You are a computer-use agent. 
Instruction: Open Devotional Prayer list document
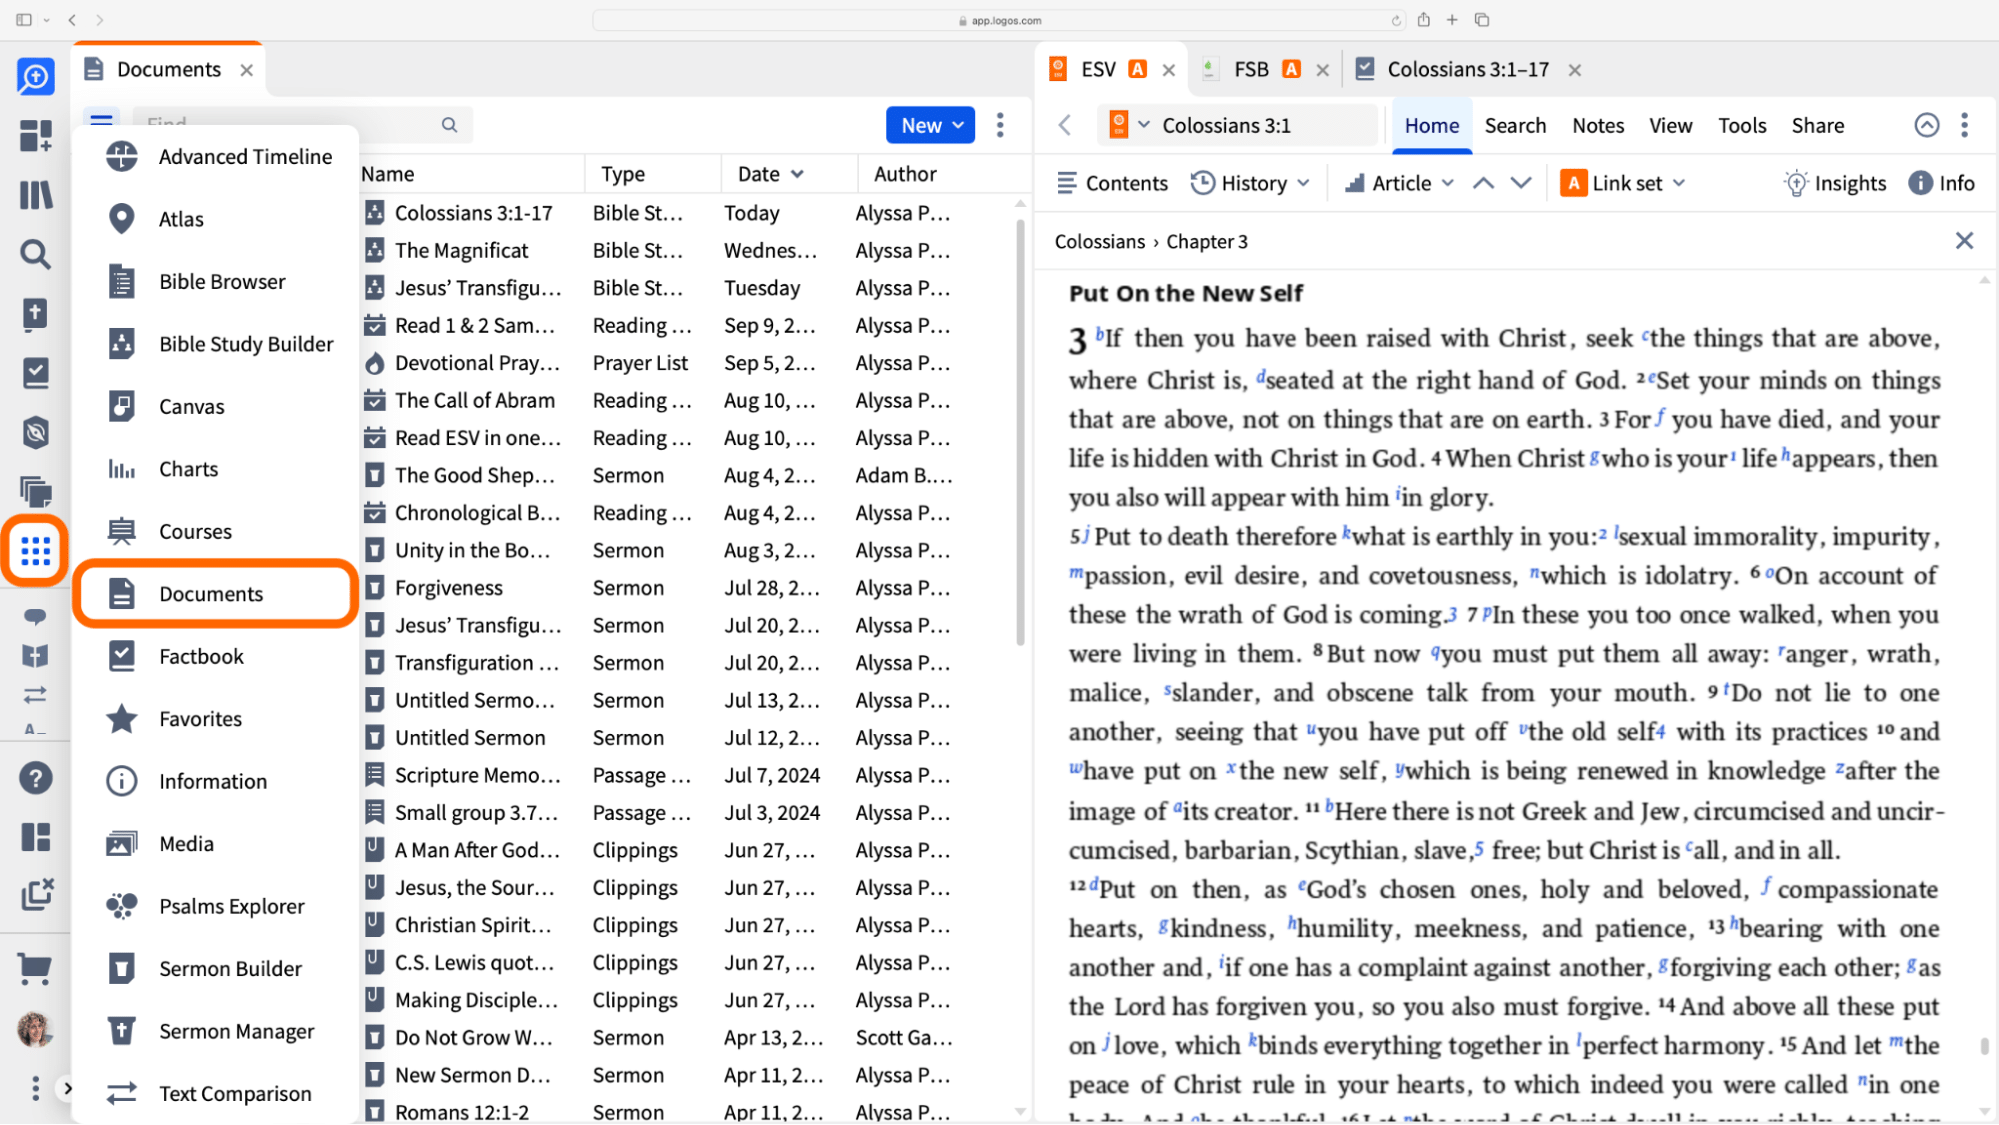click(476, 363)
